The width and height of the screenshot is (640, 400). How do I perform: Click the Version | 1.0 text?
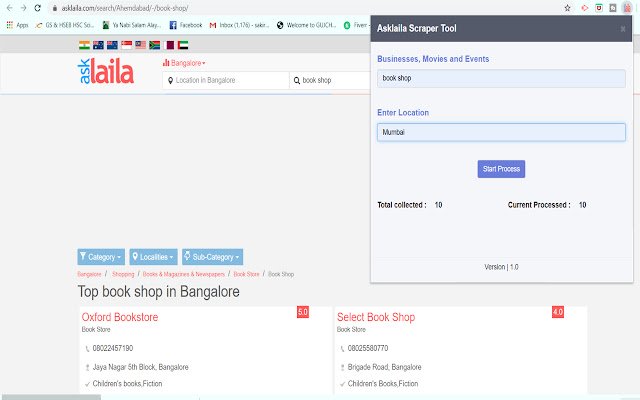click(501, 267)
